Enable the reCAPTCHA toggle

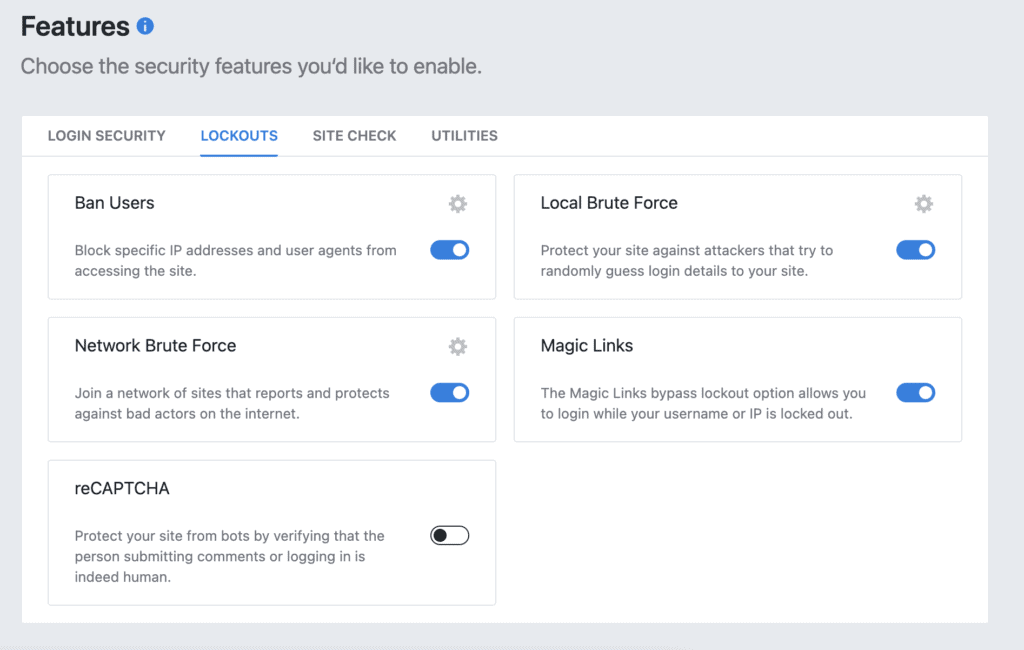click(x=449, y=536)
